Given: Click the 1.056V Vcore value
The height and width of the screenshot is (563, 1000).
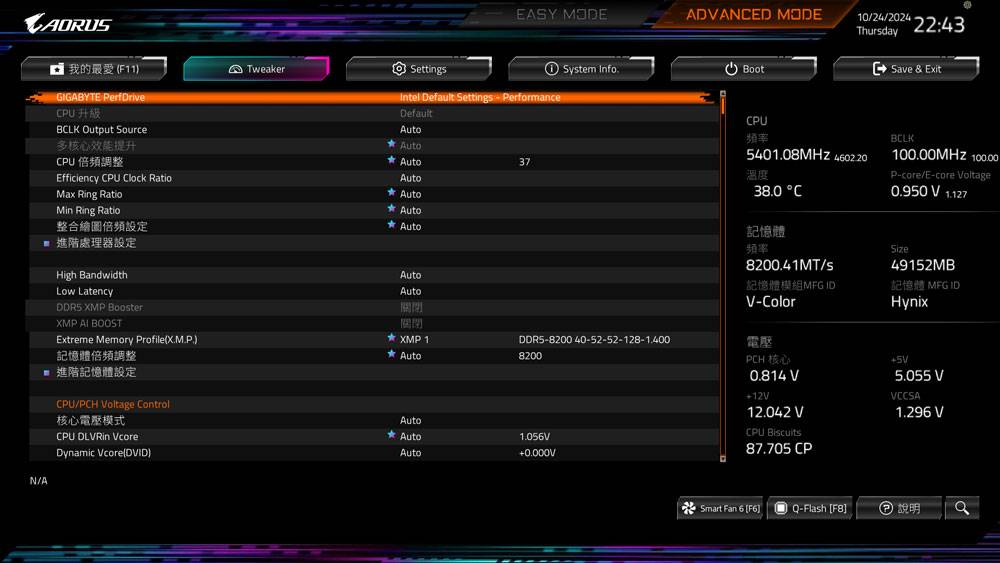Looking at the screenshot, I should click(534, 437).
